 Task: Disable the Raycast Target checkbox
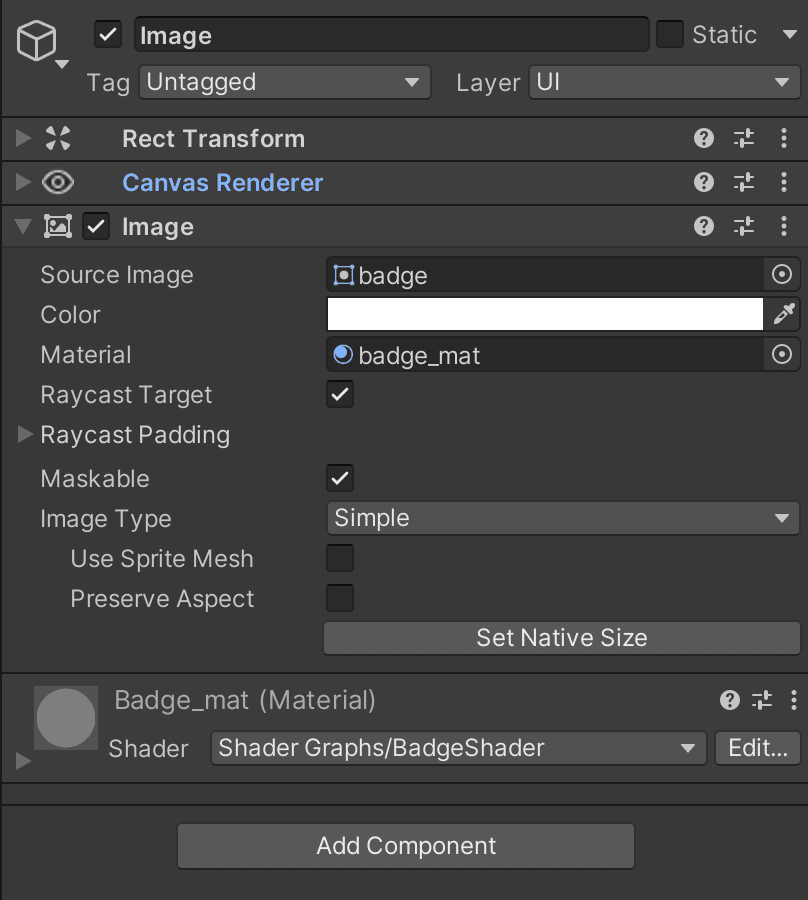tap(340, 395)
